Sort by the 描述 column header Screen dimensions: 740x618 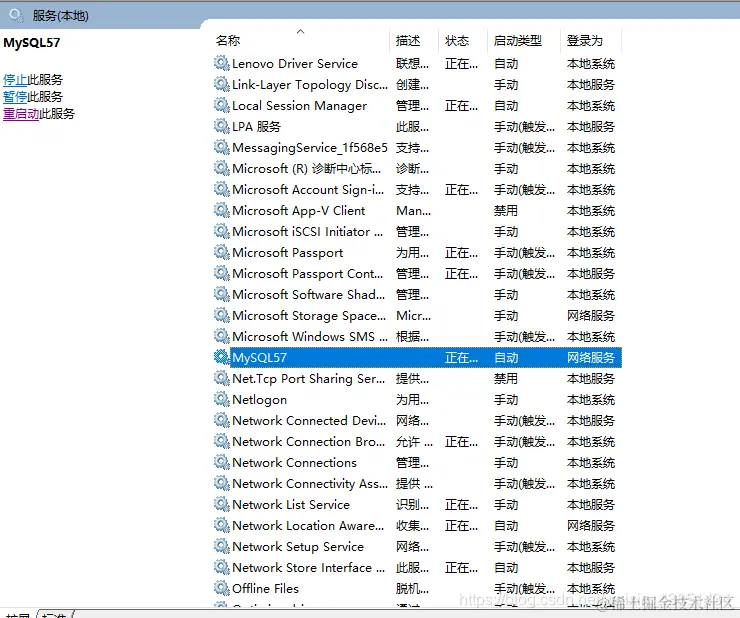(x=408, y=41)
